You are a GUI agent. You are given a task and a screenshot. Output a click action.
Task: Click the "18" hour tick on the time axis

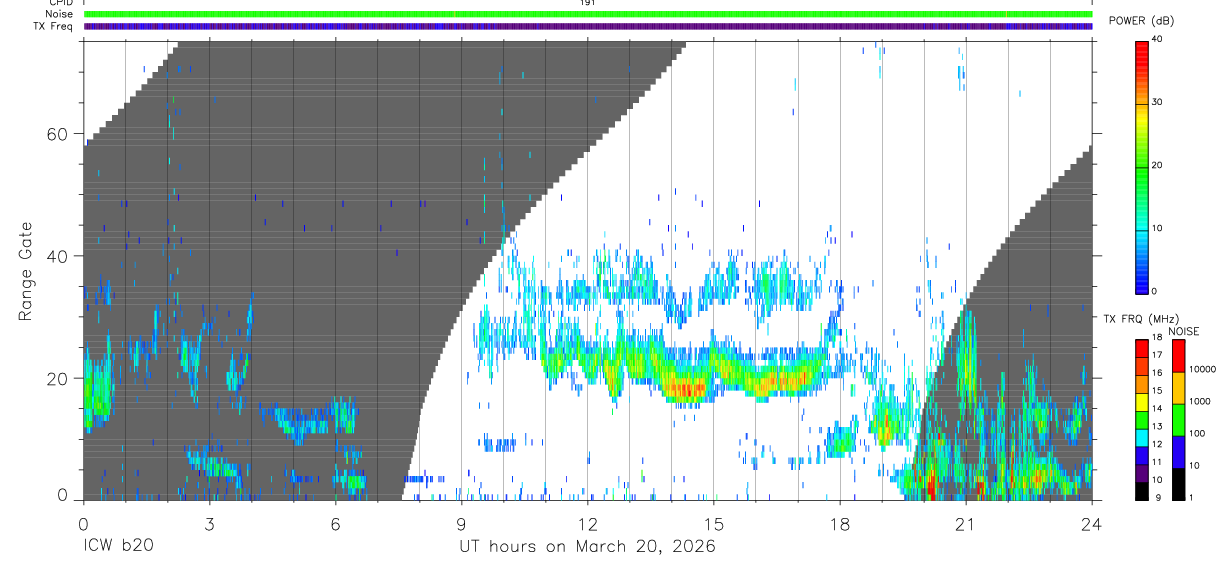point(840,523)
